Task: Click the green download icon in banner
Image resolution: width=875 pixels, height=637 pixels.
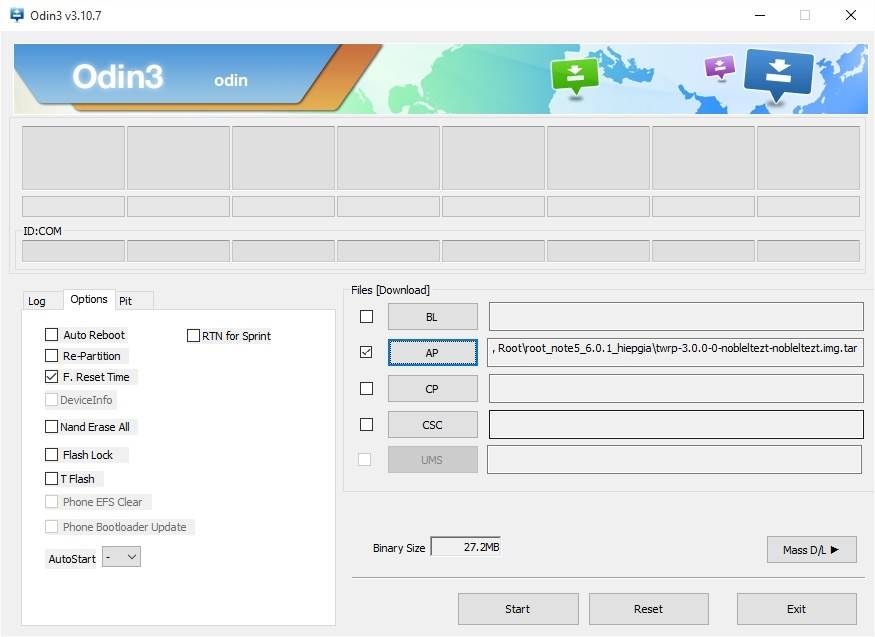Action: pyautogui.click(x=574, y=72)
